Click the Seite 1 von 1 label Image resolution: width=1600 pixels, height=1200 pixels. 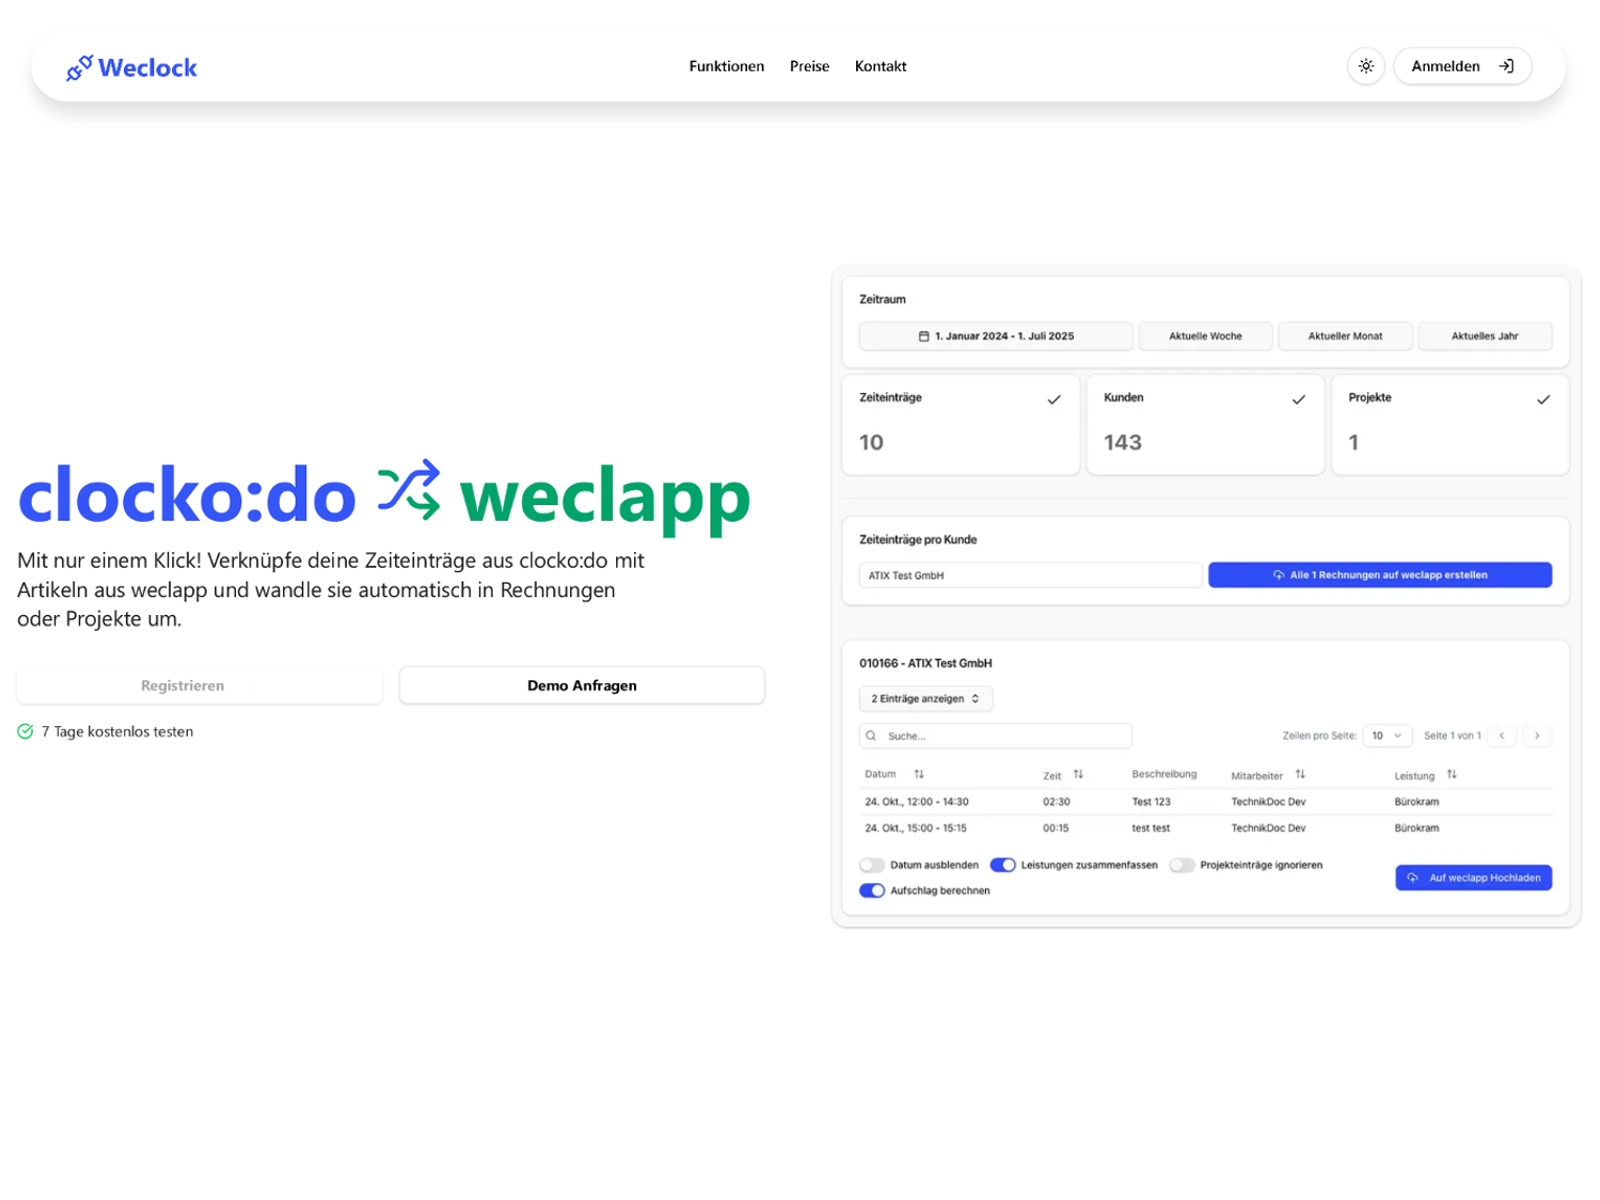coord(1452,736)
